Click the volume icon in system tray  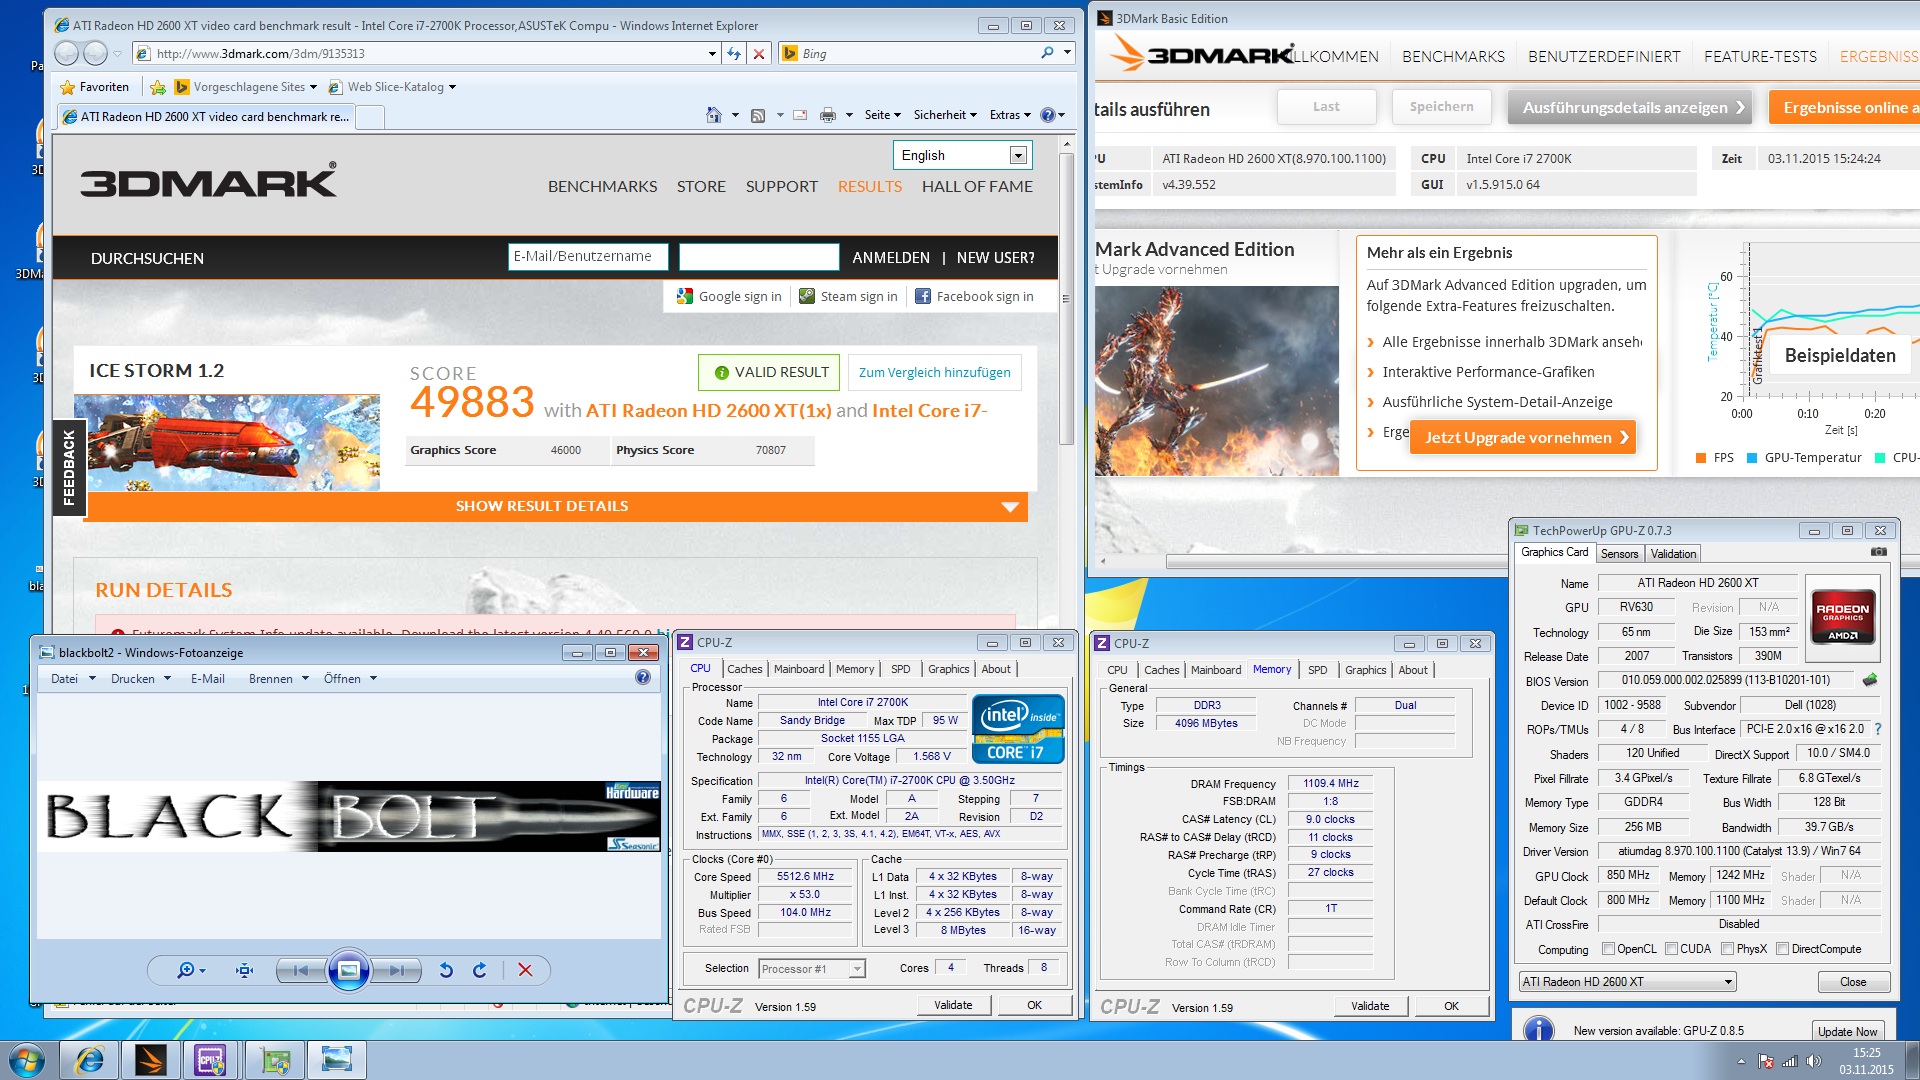[x=1814, y=1061]
